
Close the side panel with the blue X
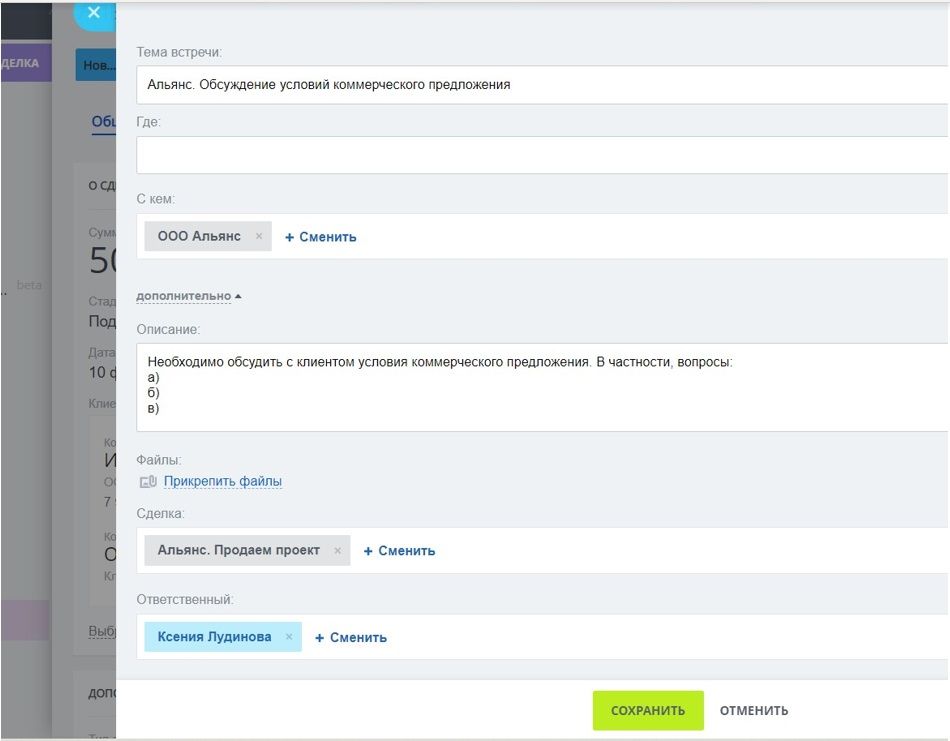coord(94,13)
